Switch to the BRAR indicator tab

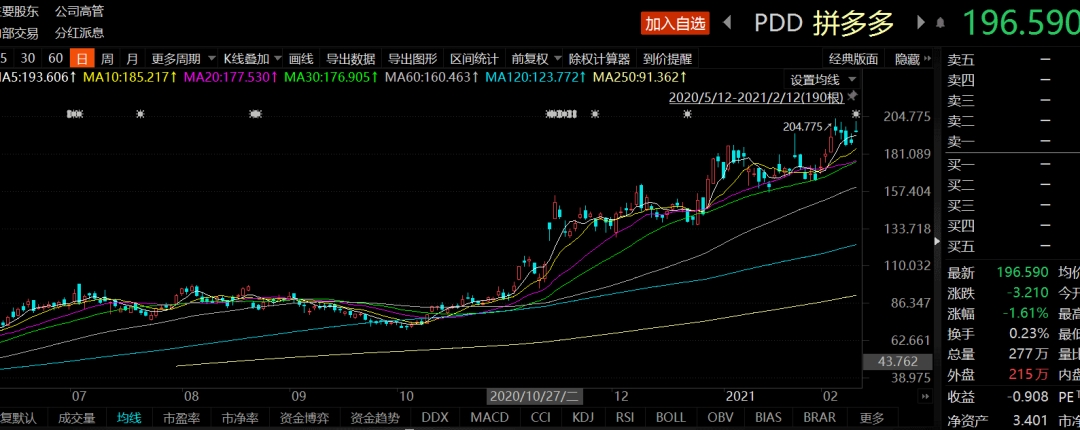820,418
